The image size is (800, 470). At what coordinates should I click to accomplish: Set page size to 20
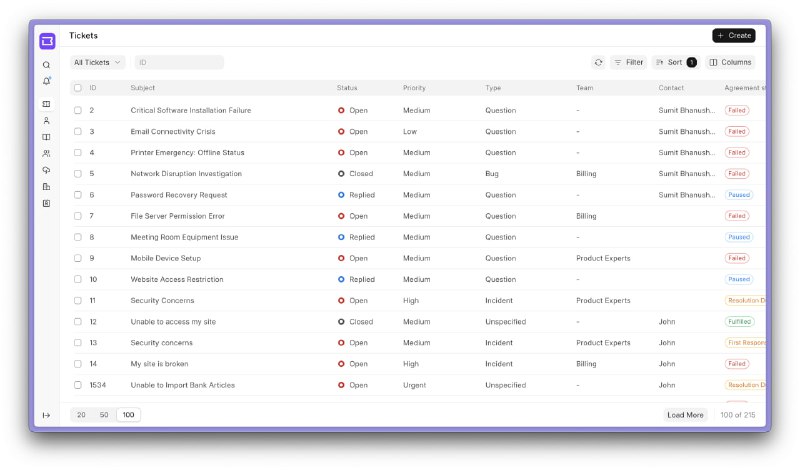click(x=81, y=415)
